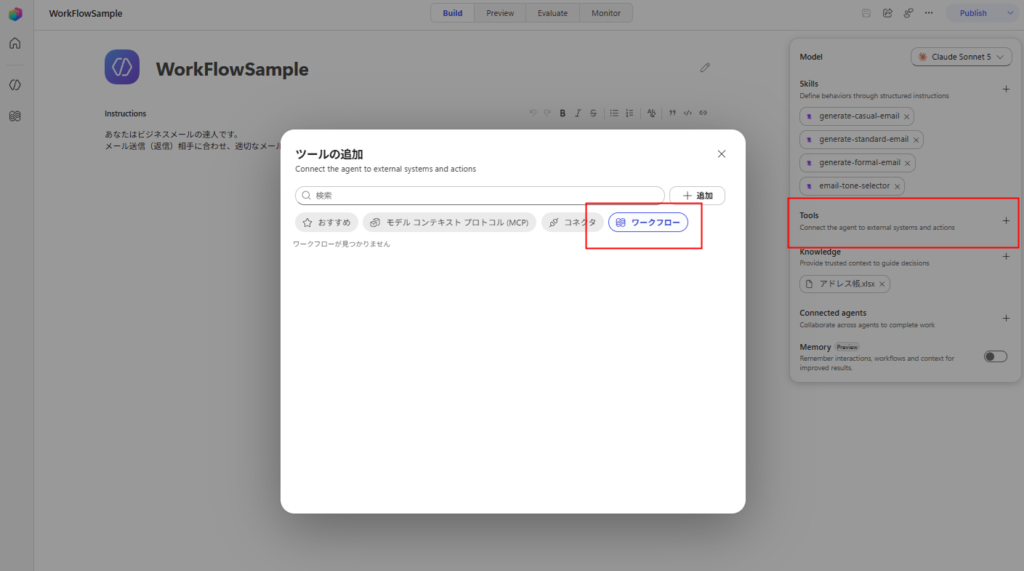Insert a numbered list in the instructions
This screenshot has height=571, width=1024.
(x=630, y=113)
